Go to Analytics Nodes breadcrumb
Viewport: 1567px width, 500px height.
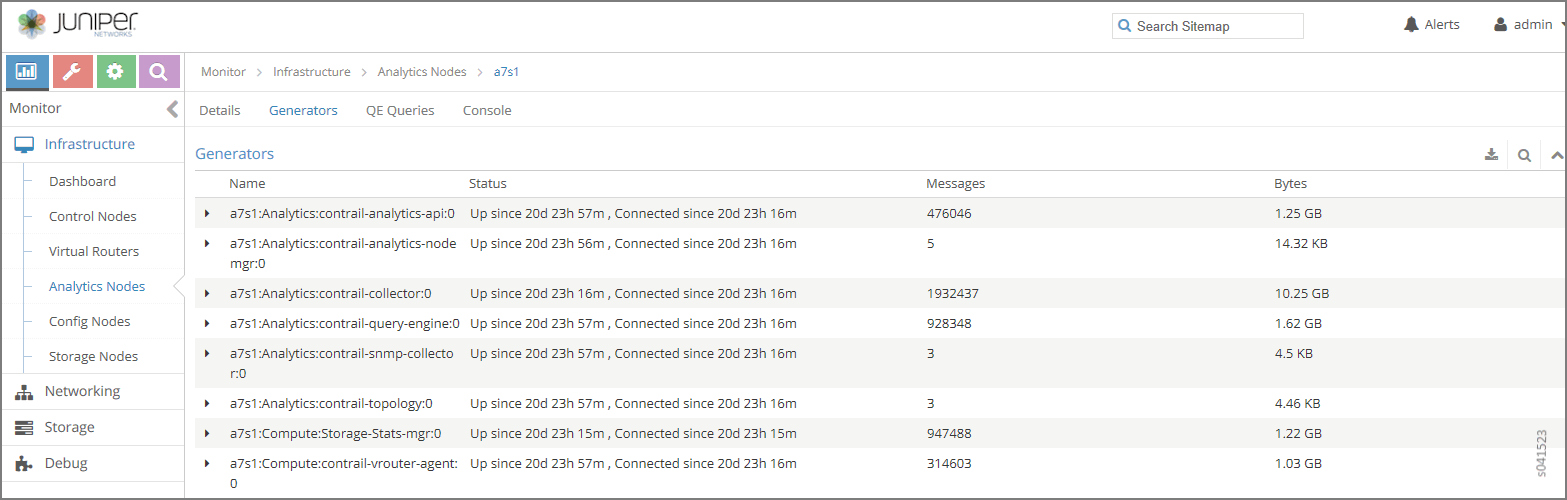coord(422,72)
